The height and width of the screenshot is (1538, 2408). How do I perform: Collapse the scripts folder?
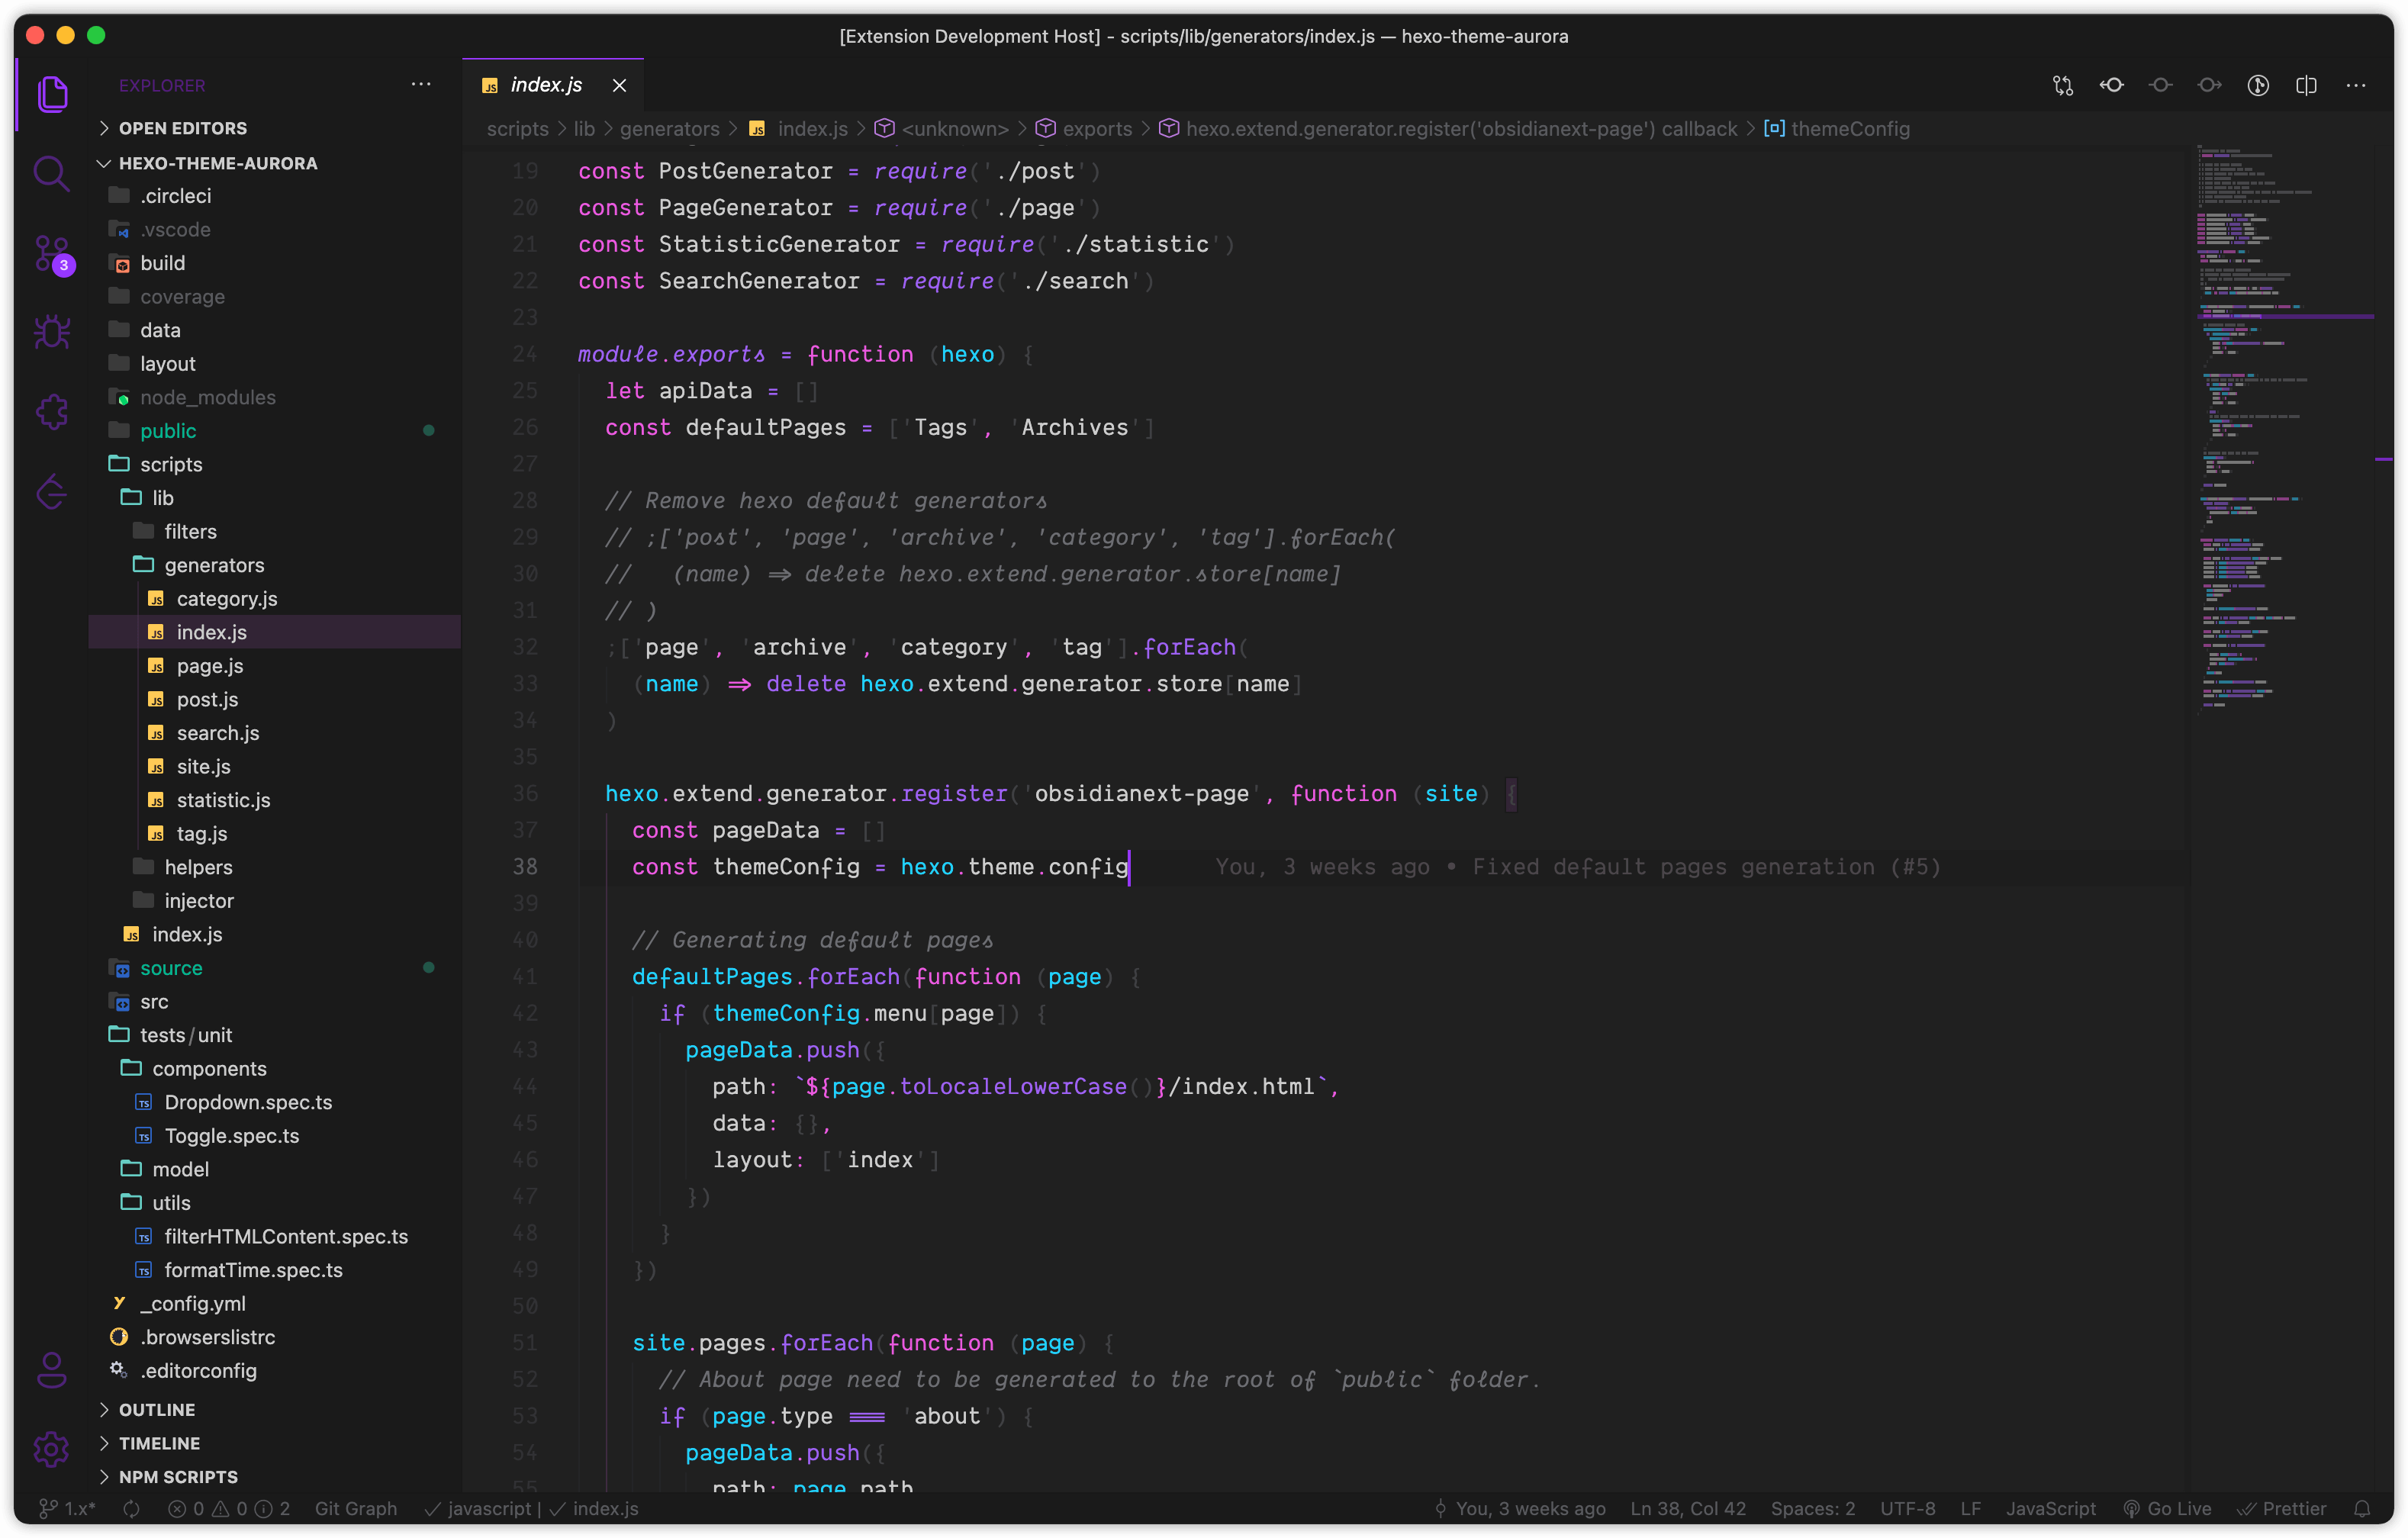pyautogui.click(x=275, y=464)
